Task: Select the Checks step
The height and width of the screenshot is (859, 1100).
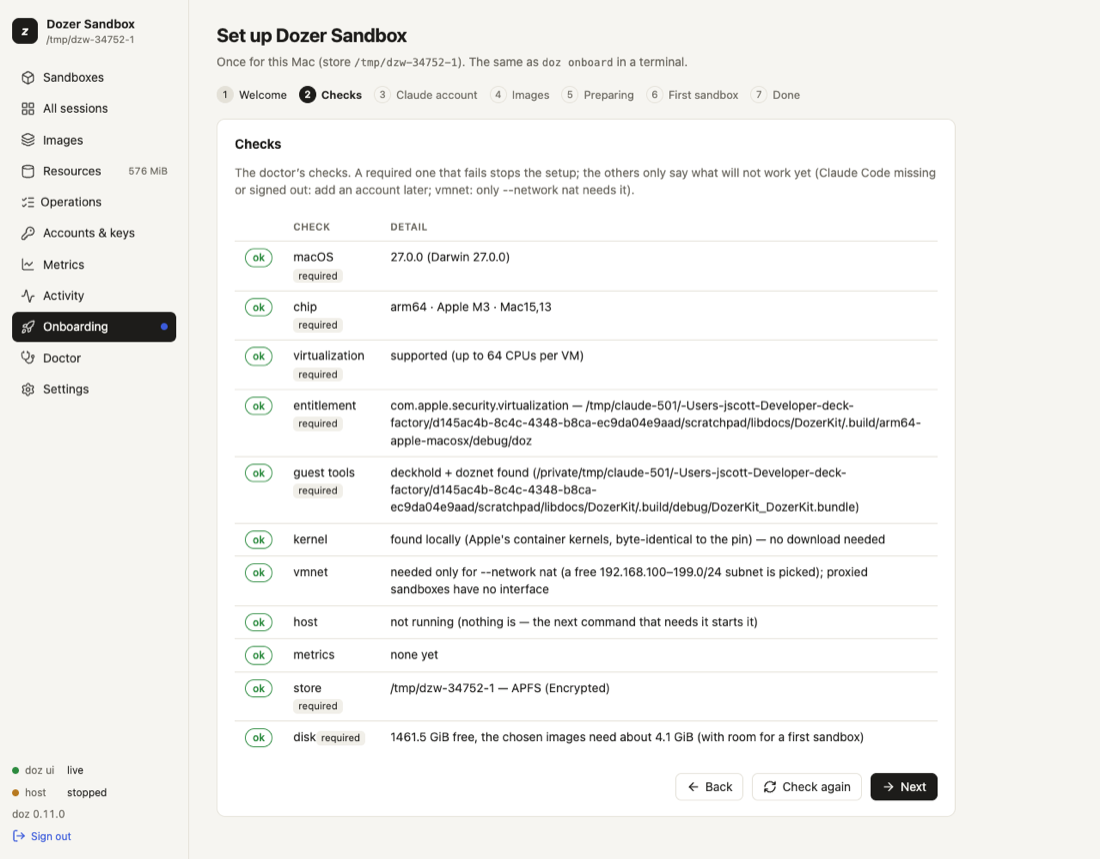Action: tap(330, 95)
